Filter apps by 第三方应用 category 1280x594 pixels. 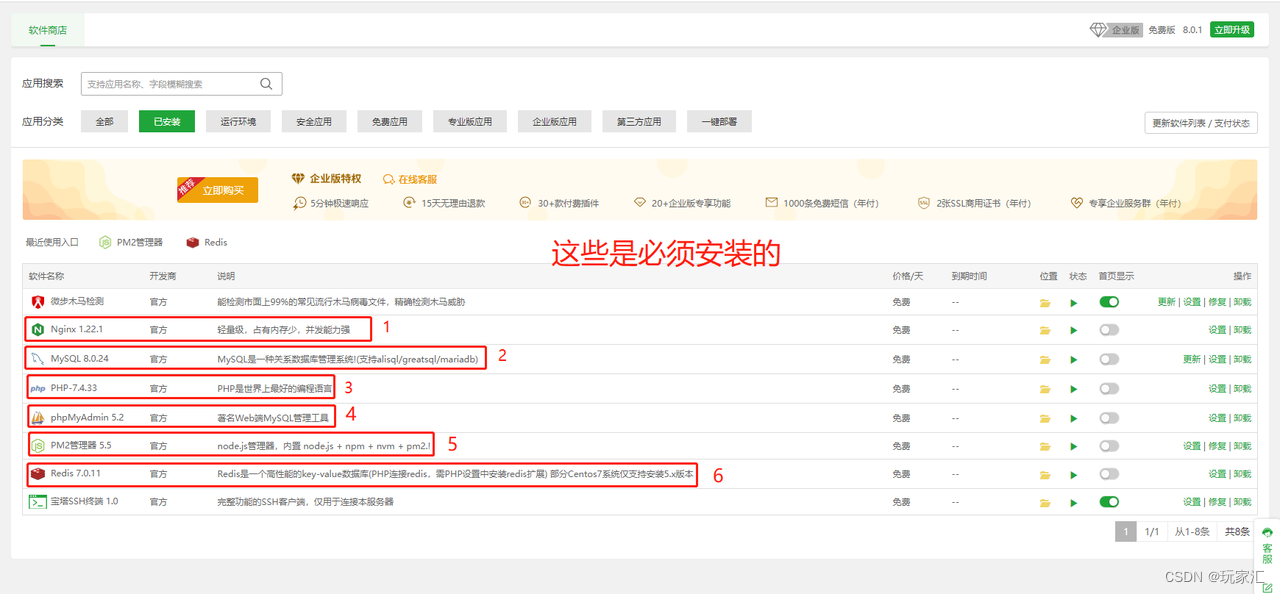tap(639, 122)
